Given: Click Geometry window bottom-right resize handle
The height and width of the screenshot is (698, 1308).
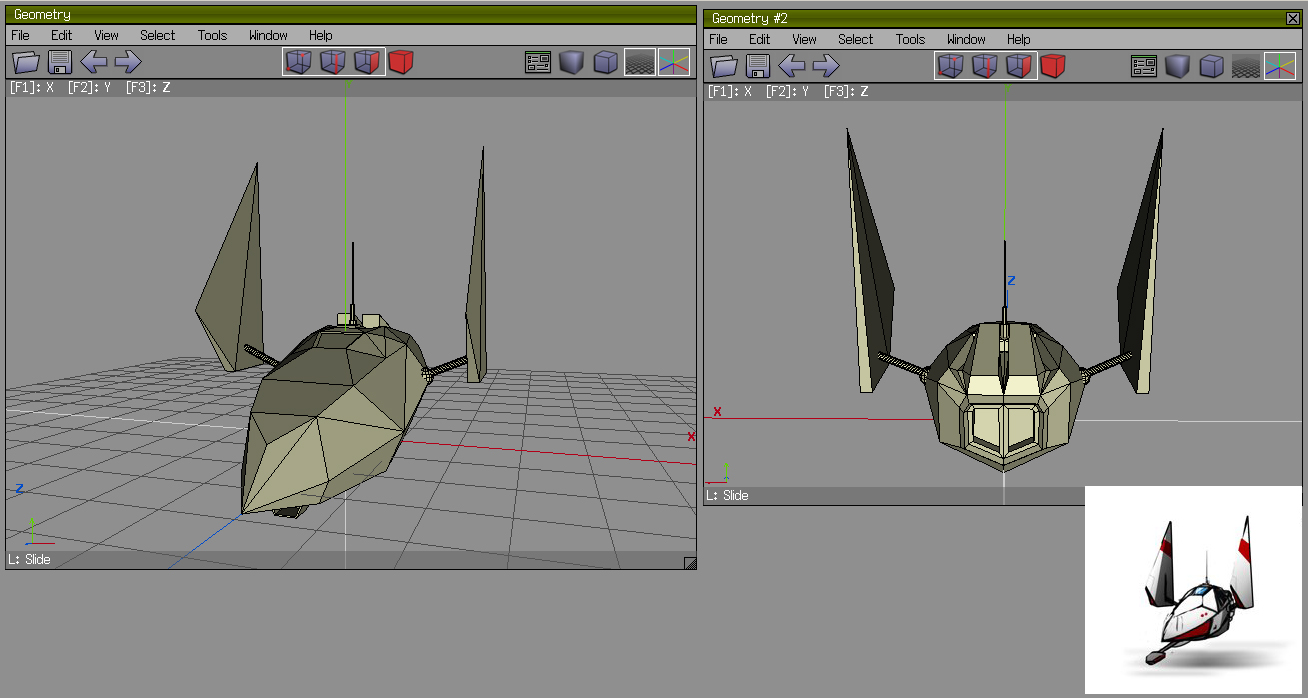Looking at the screenshot, I should (689, 563).
